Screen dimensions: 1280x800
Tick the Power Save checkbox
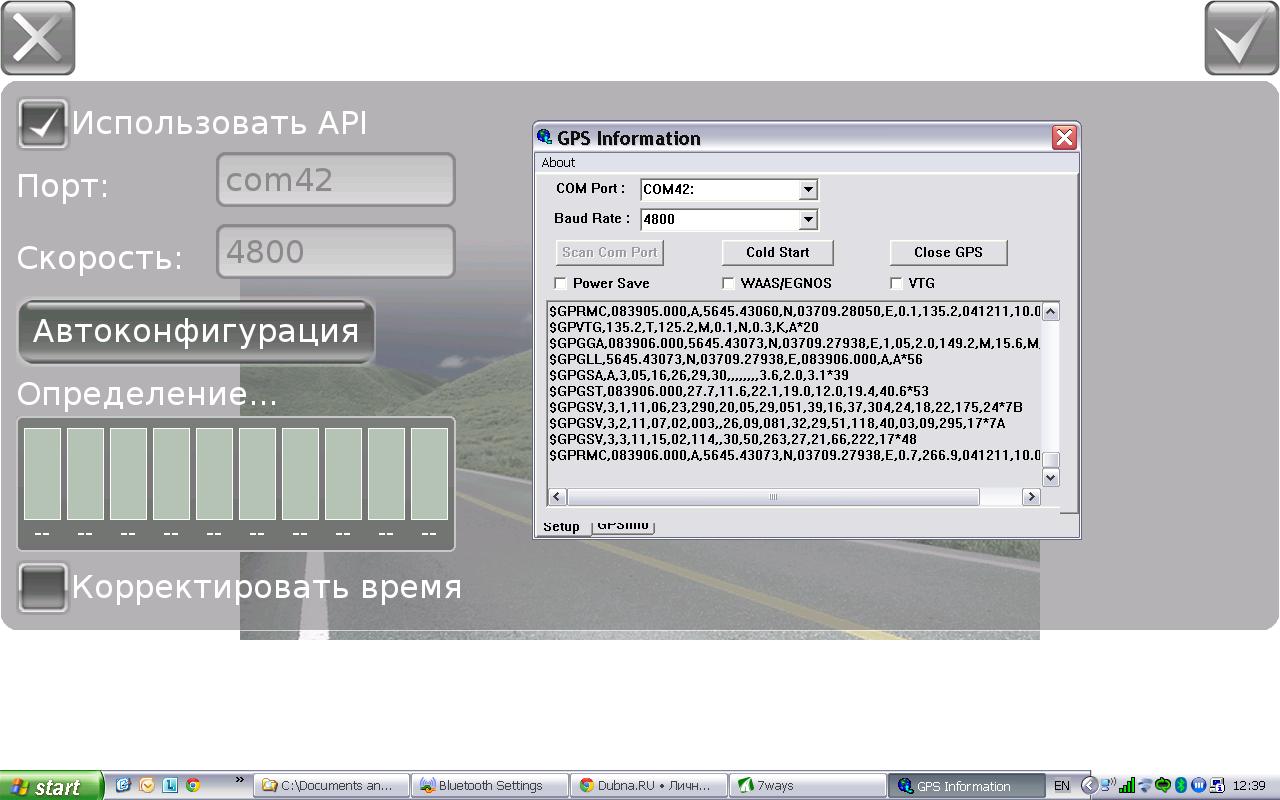[x=561, y=283]
